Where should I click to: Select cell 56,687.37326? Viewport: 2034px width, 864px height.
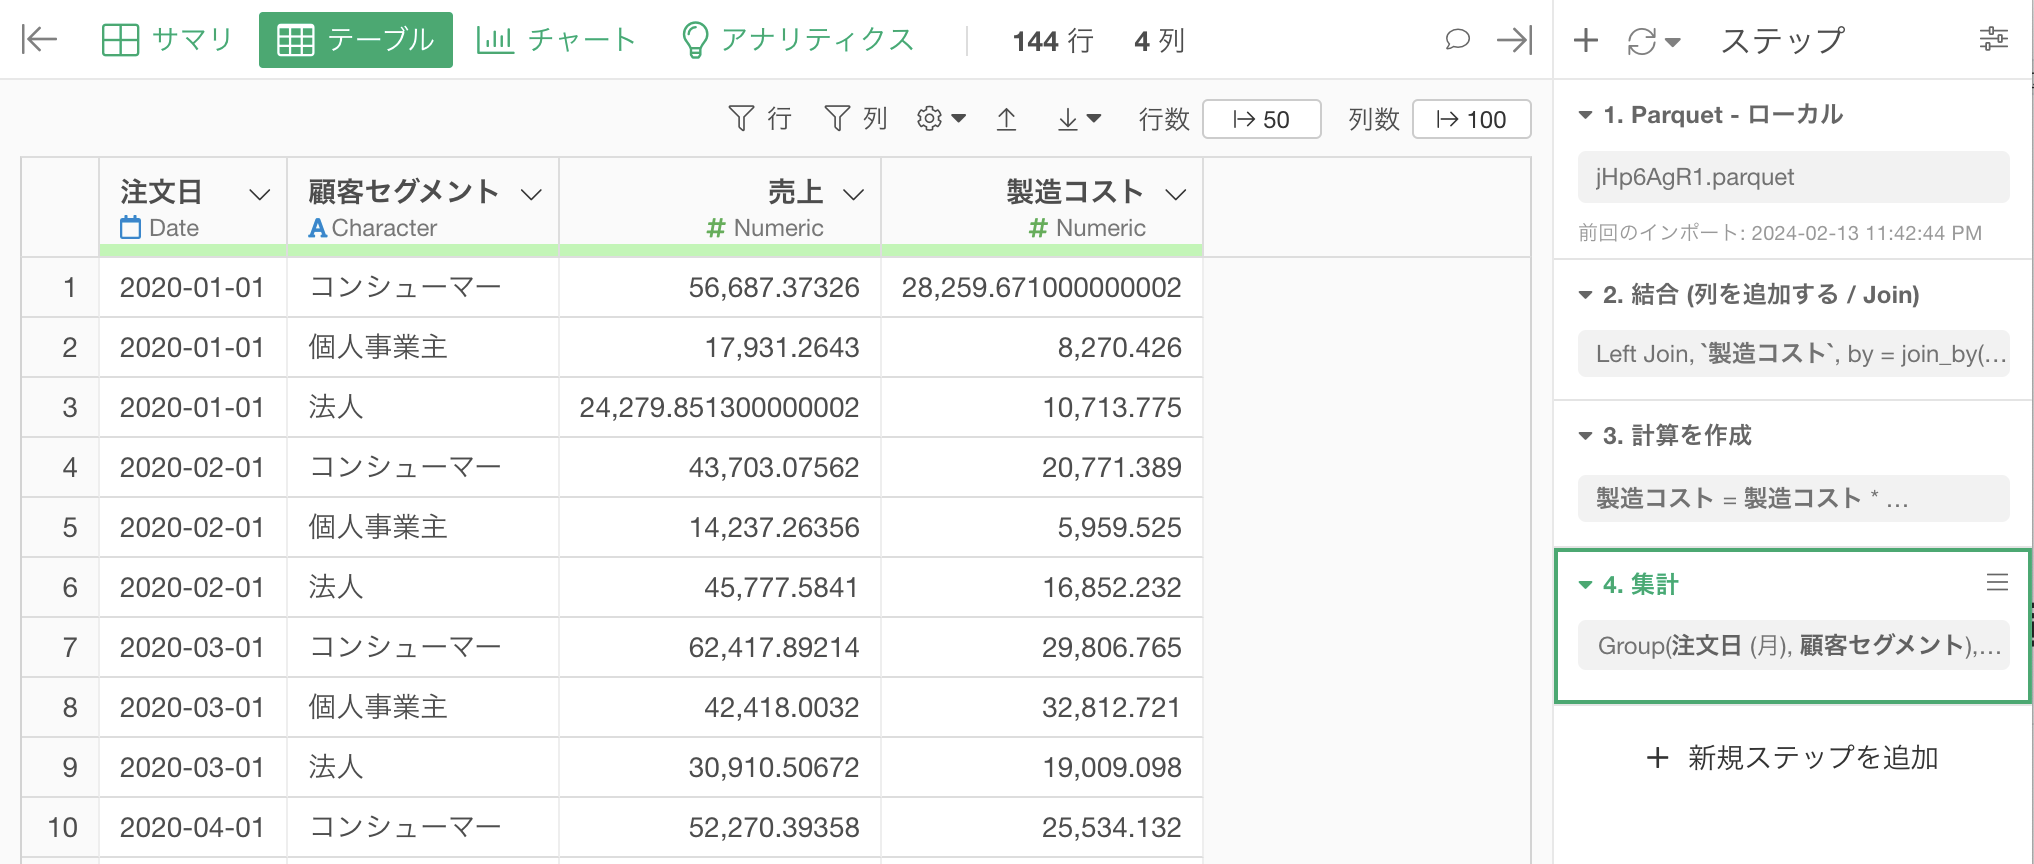coord(720,288)
